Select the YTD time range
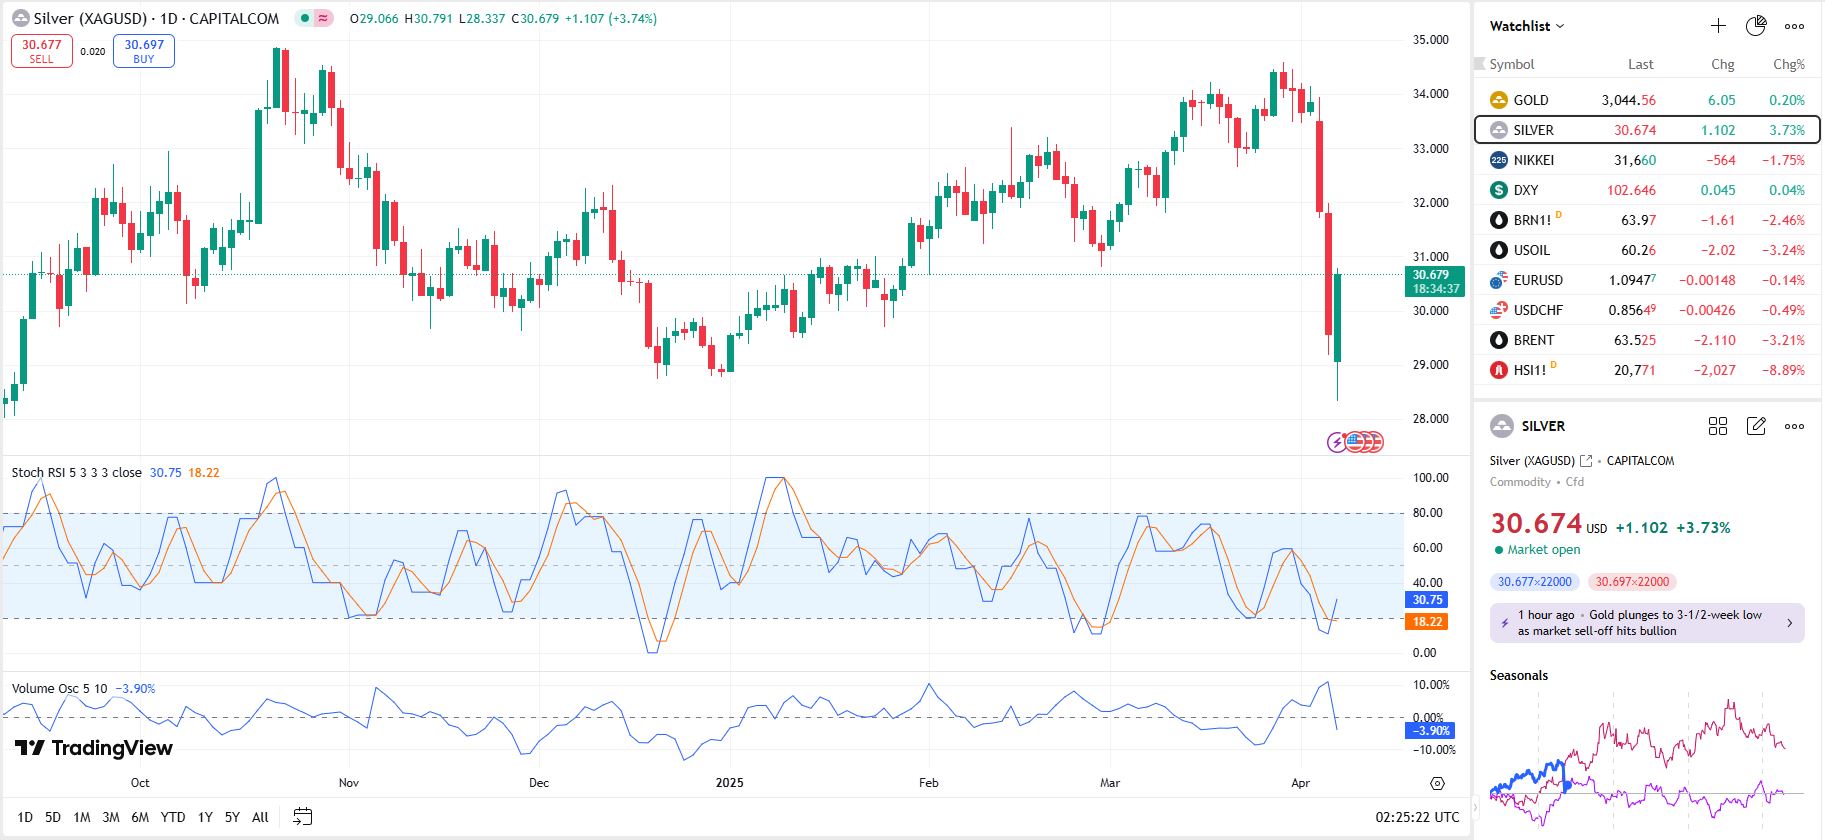This screenshot has height=840, width=1825. [173, 817]
